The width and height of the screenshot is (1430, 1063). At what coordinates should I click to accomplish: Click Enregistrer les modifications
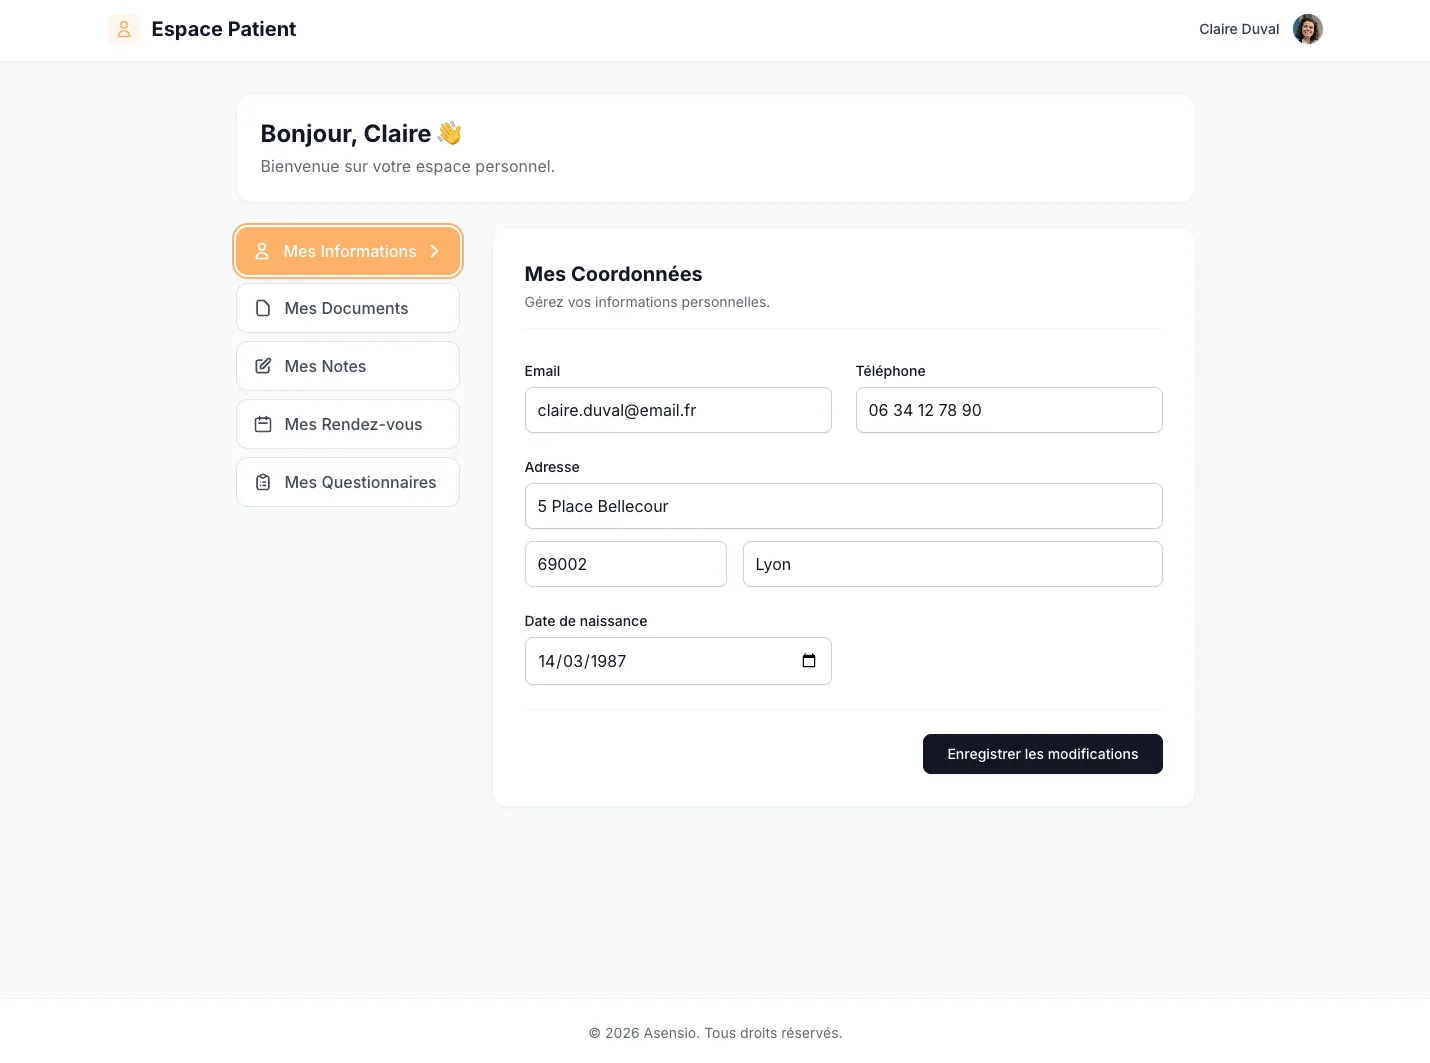[1042, 754]
